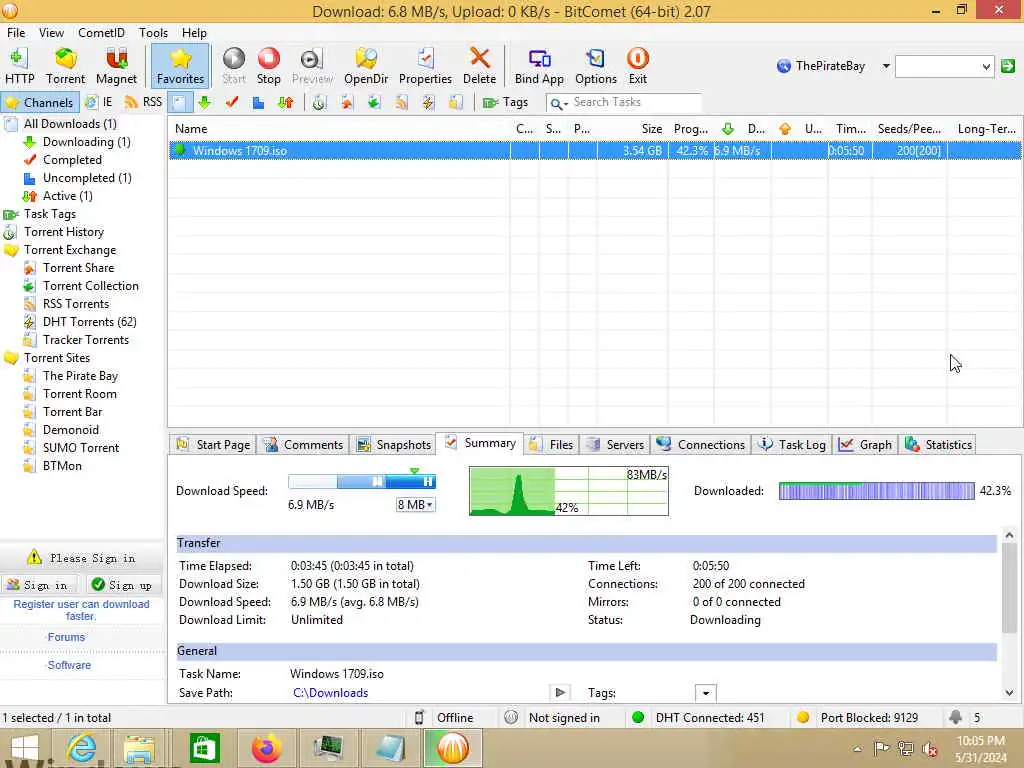Click the Torrent History toolbar icon
Image resolution: width=1024 pixels, height=768 pixels.
(x=319, y=103)
